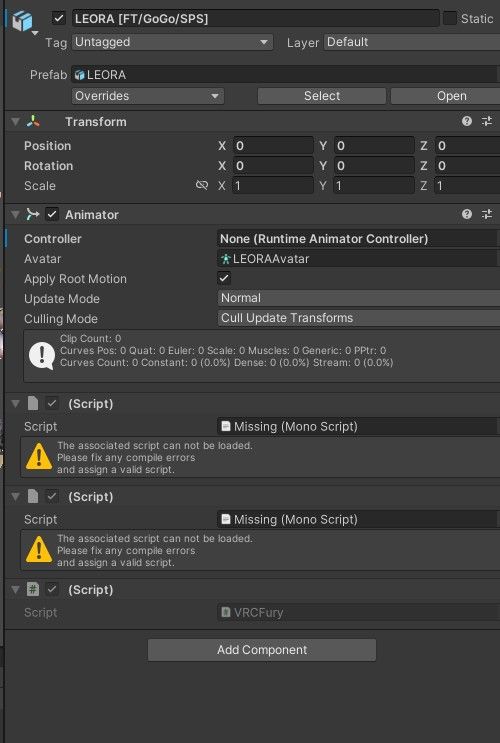Click the Add Component button
The height and width of the screenshot is (743, 500).
(x=262, y=650)
